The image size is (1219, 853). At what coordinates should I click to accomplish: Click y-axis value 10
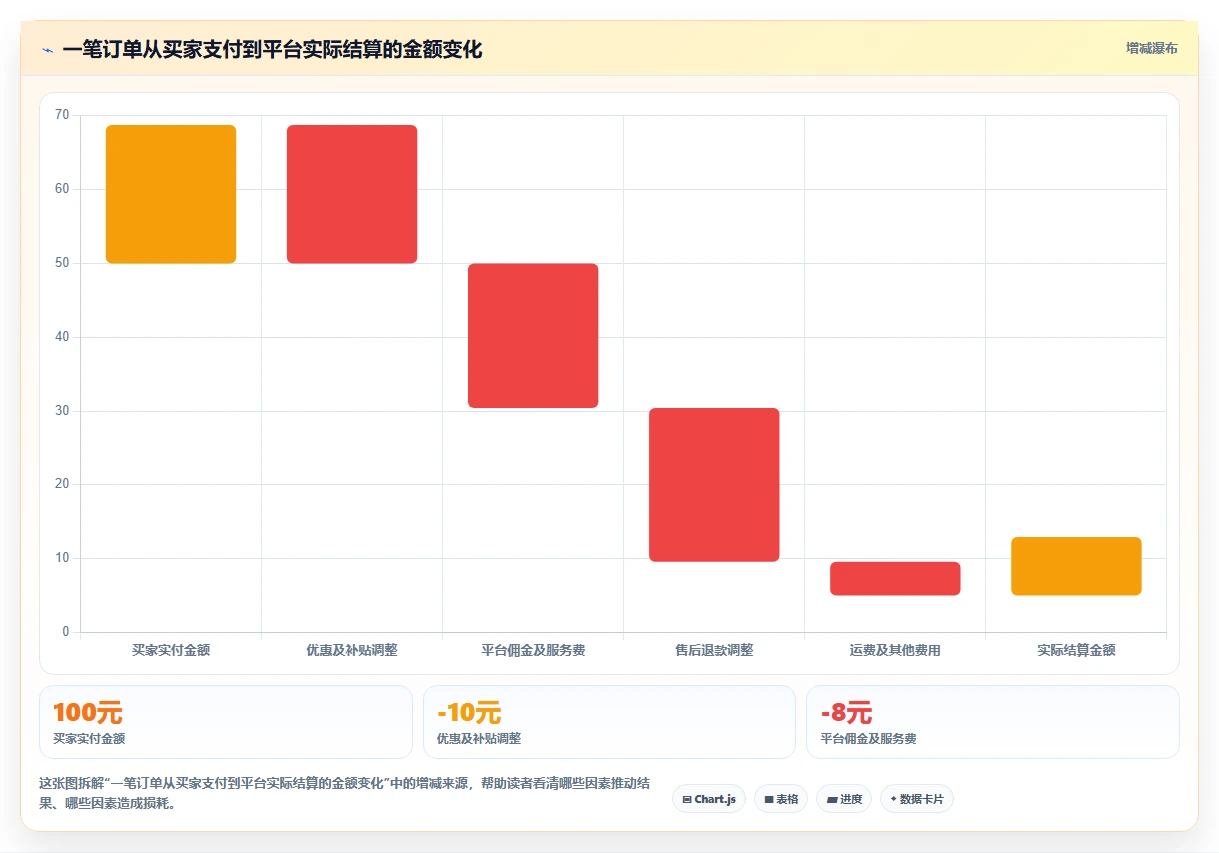[x=62, y=558]
